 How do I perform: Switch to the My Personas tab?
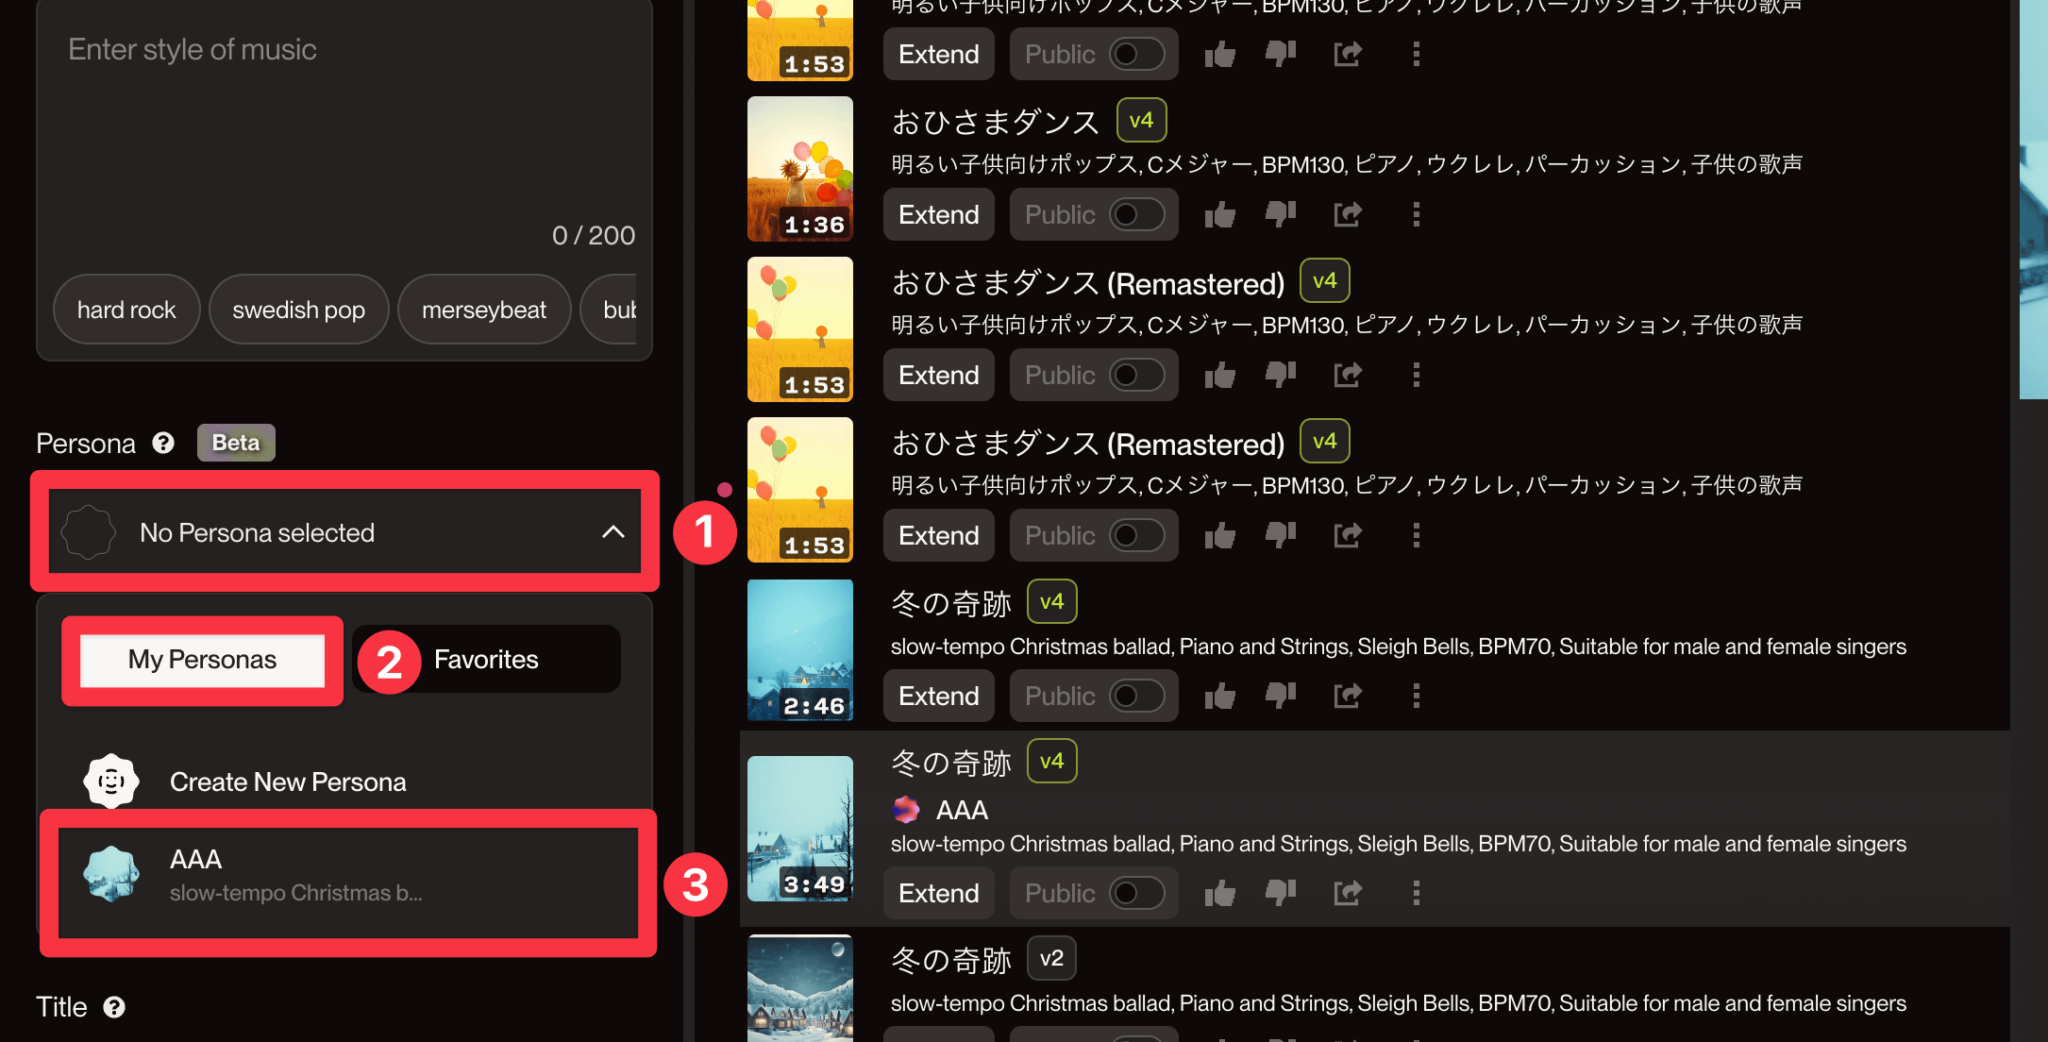tap(202, 660)
